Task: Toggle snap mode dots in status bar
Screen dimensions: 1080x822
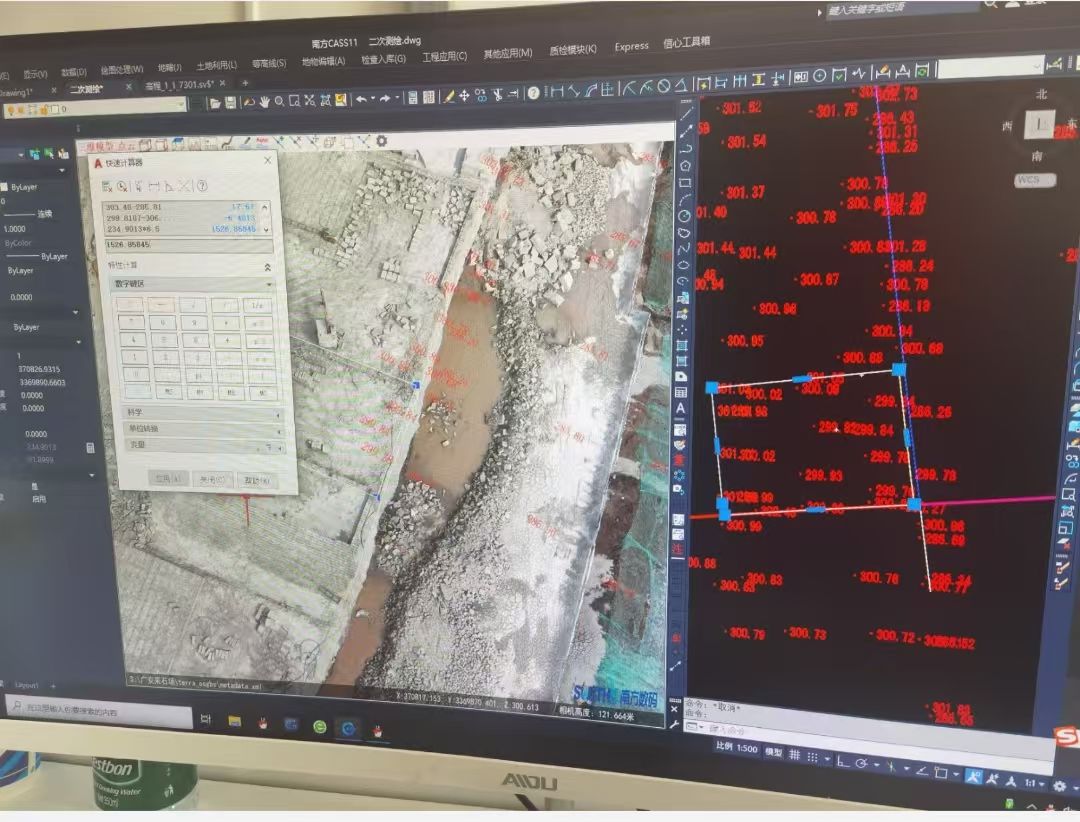Action: (x=813, y=757)
